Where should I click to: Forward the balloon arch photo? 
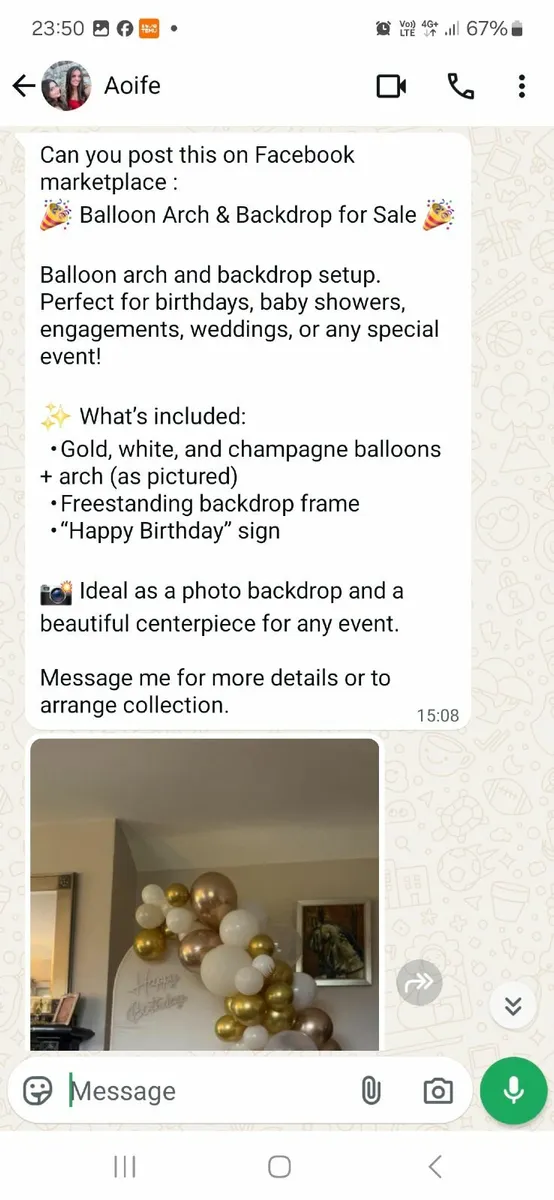pyautogui.click(x=419, y=984)
